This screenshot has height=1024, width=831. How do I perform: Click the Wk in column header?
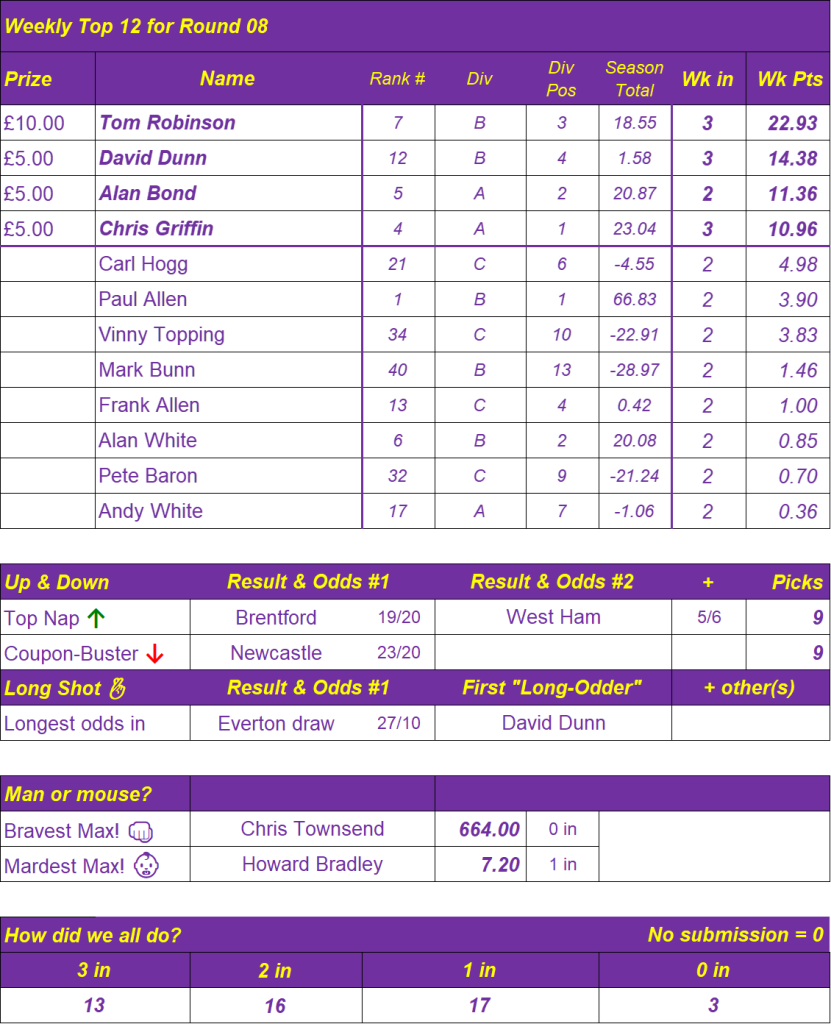tap(708, 79)
